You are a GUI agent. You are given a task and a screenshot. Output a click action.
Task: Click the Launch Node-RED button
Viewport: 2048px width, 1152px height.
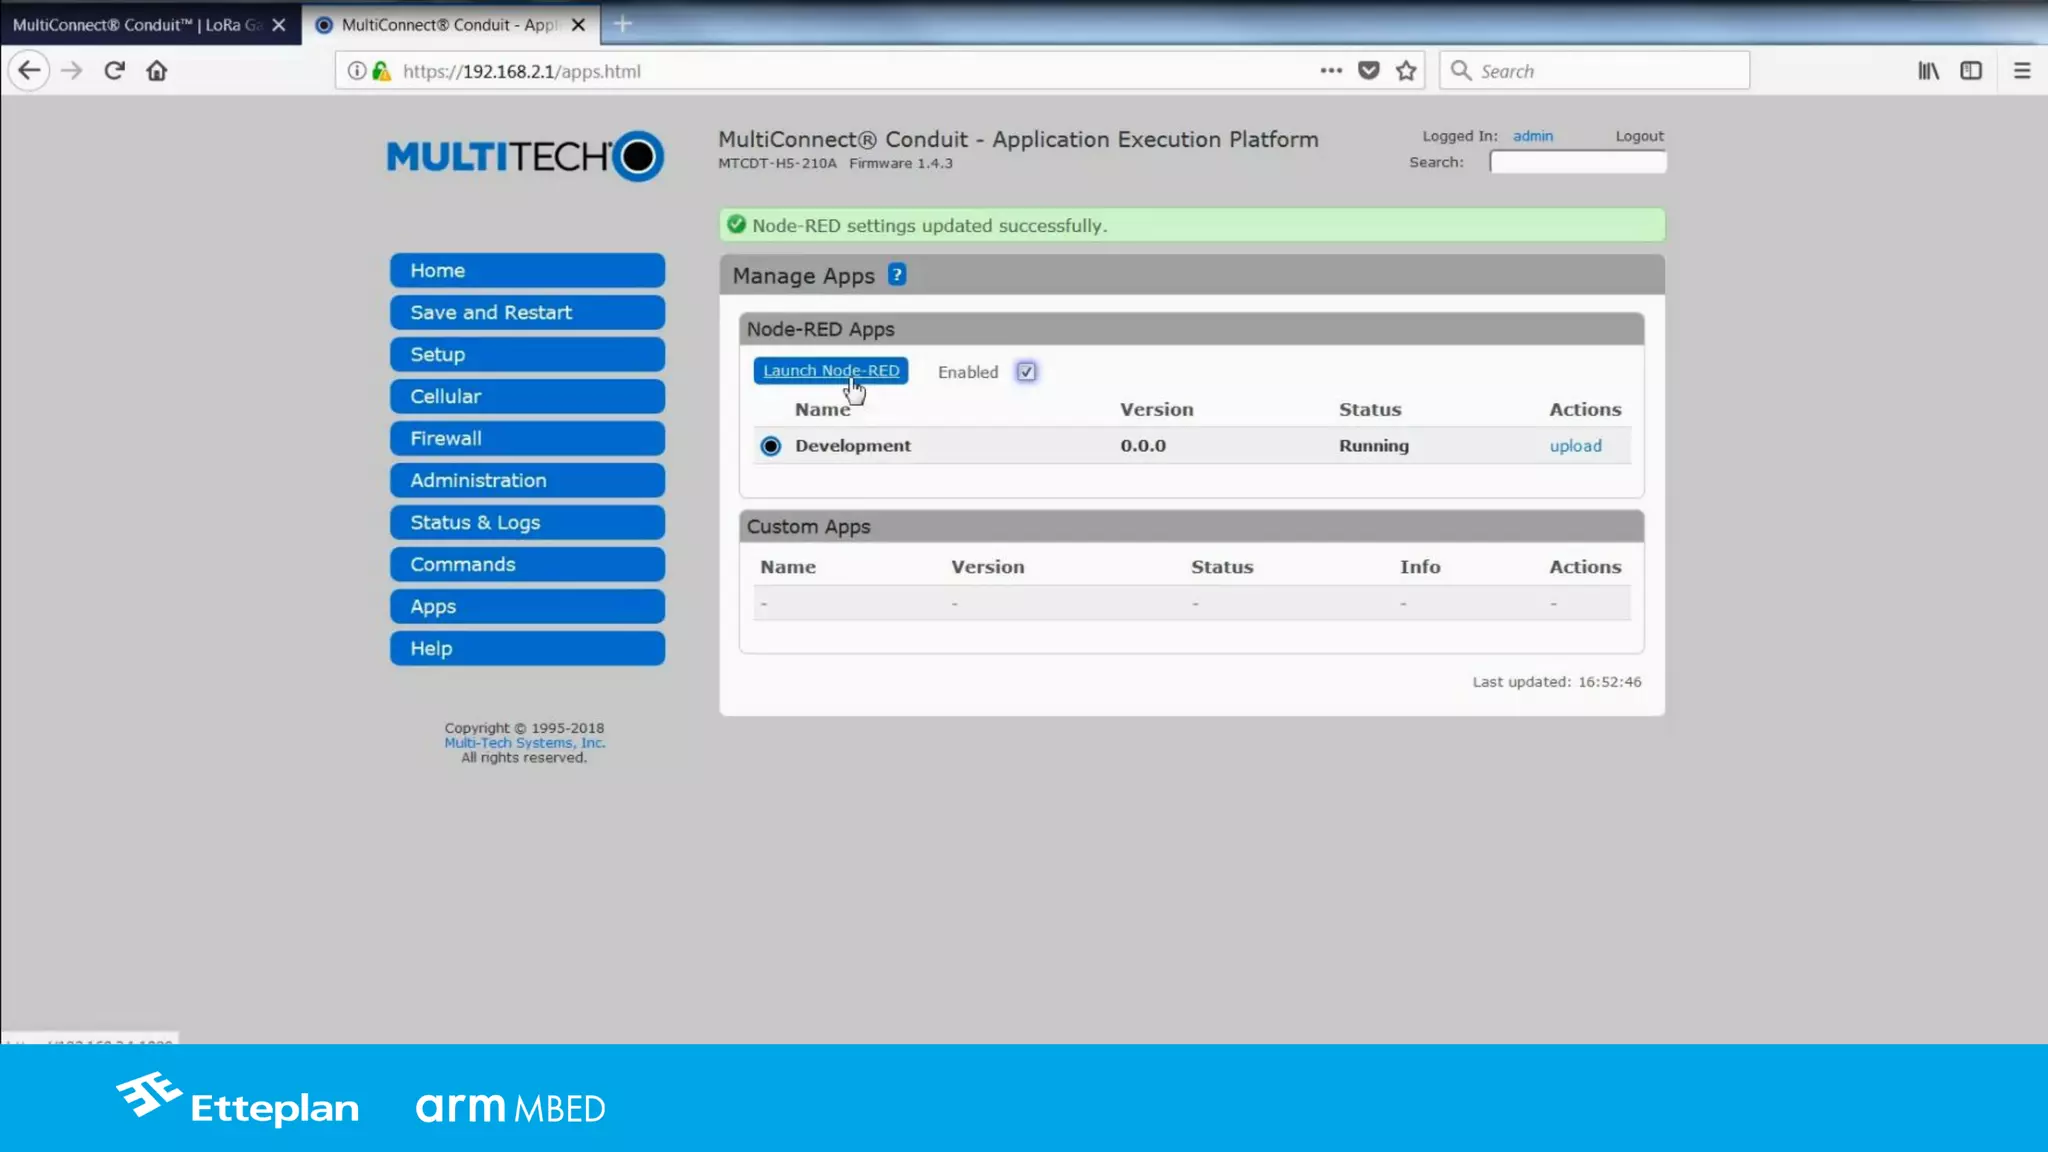pyautogui.click(x=830, y=371)
